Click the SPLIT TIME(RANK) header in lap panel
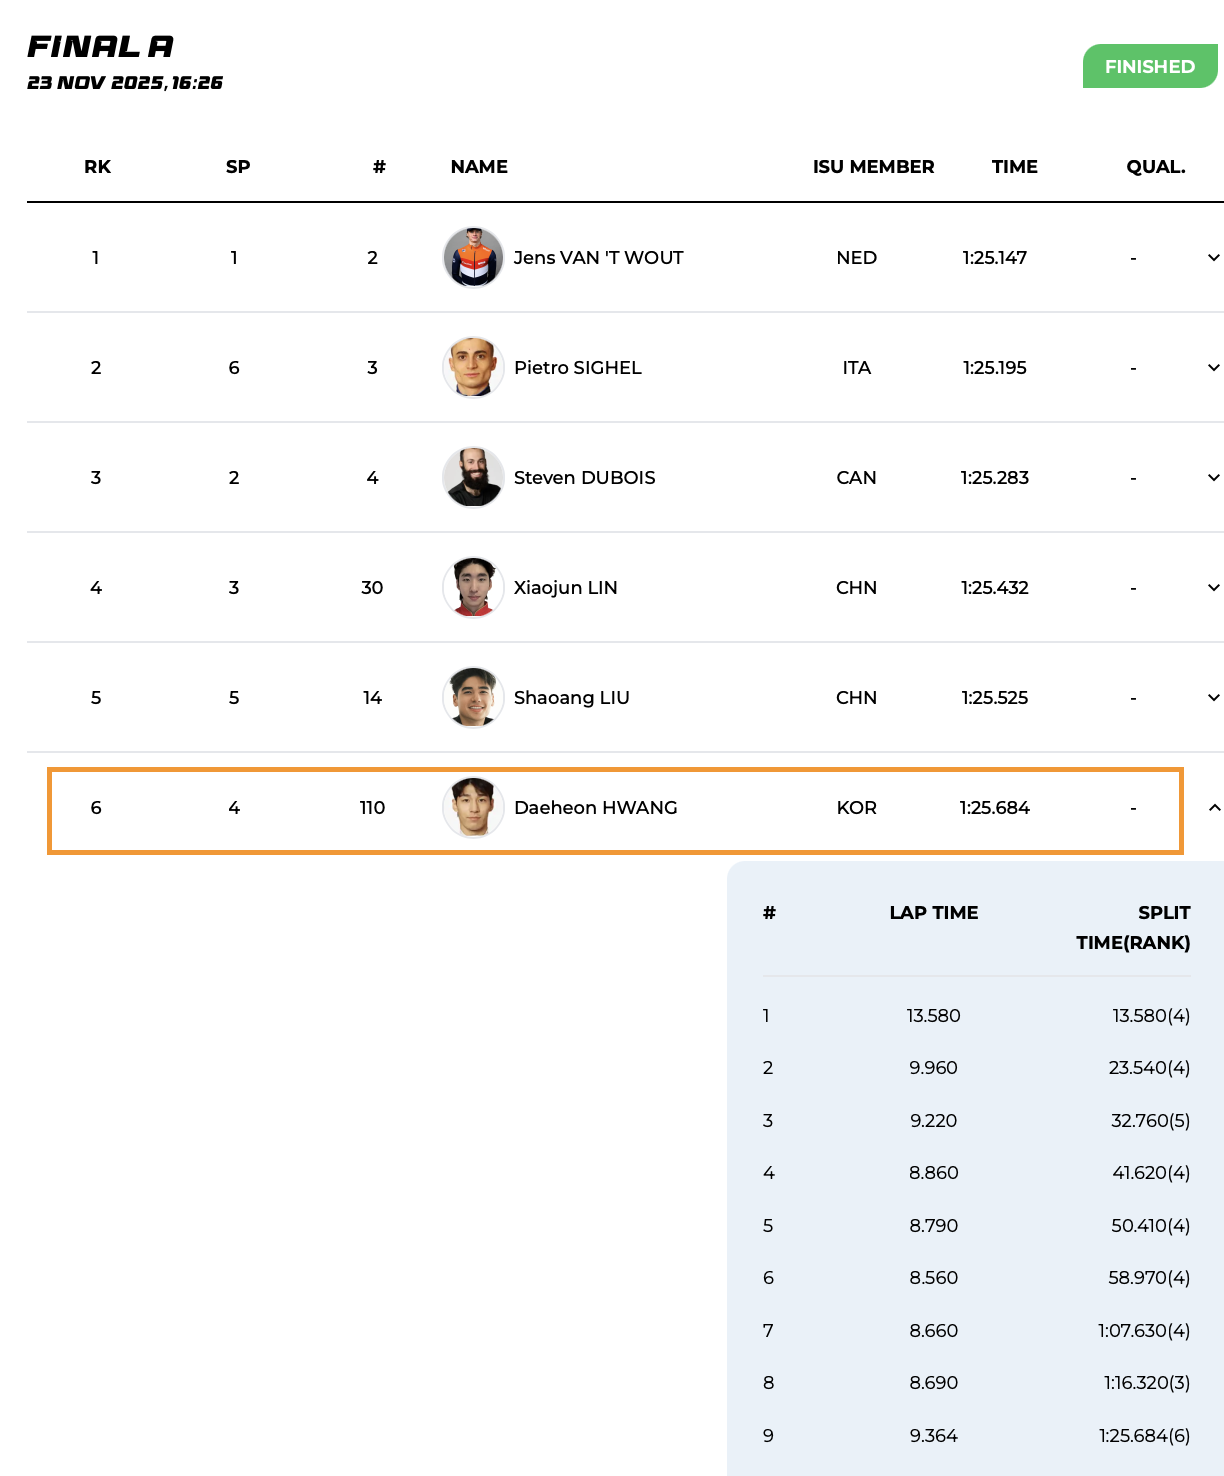The width and height of the screenshot is (1224, 1476). (1132, 927)
